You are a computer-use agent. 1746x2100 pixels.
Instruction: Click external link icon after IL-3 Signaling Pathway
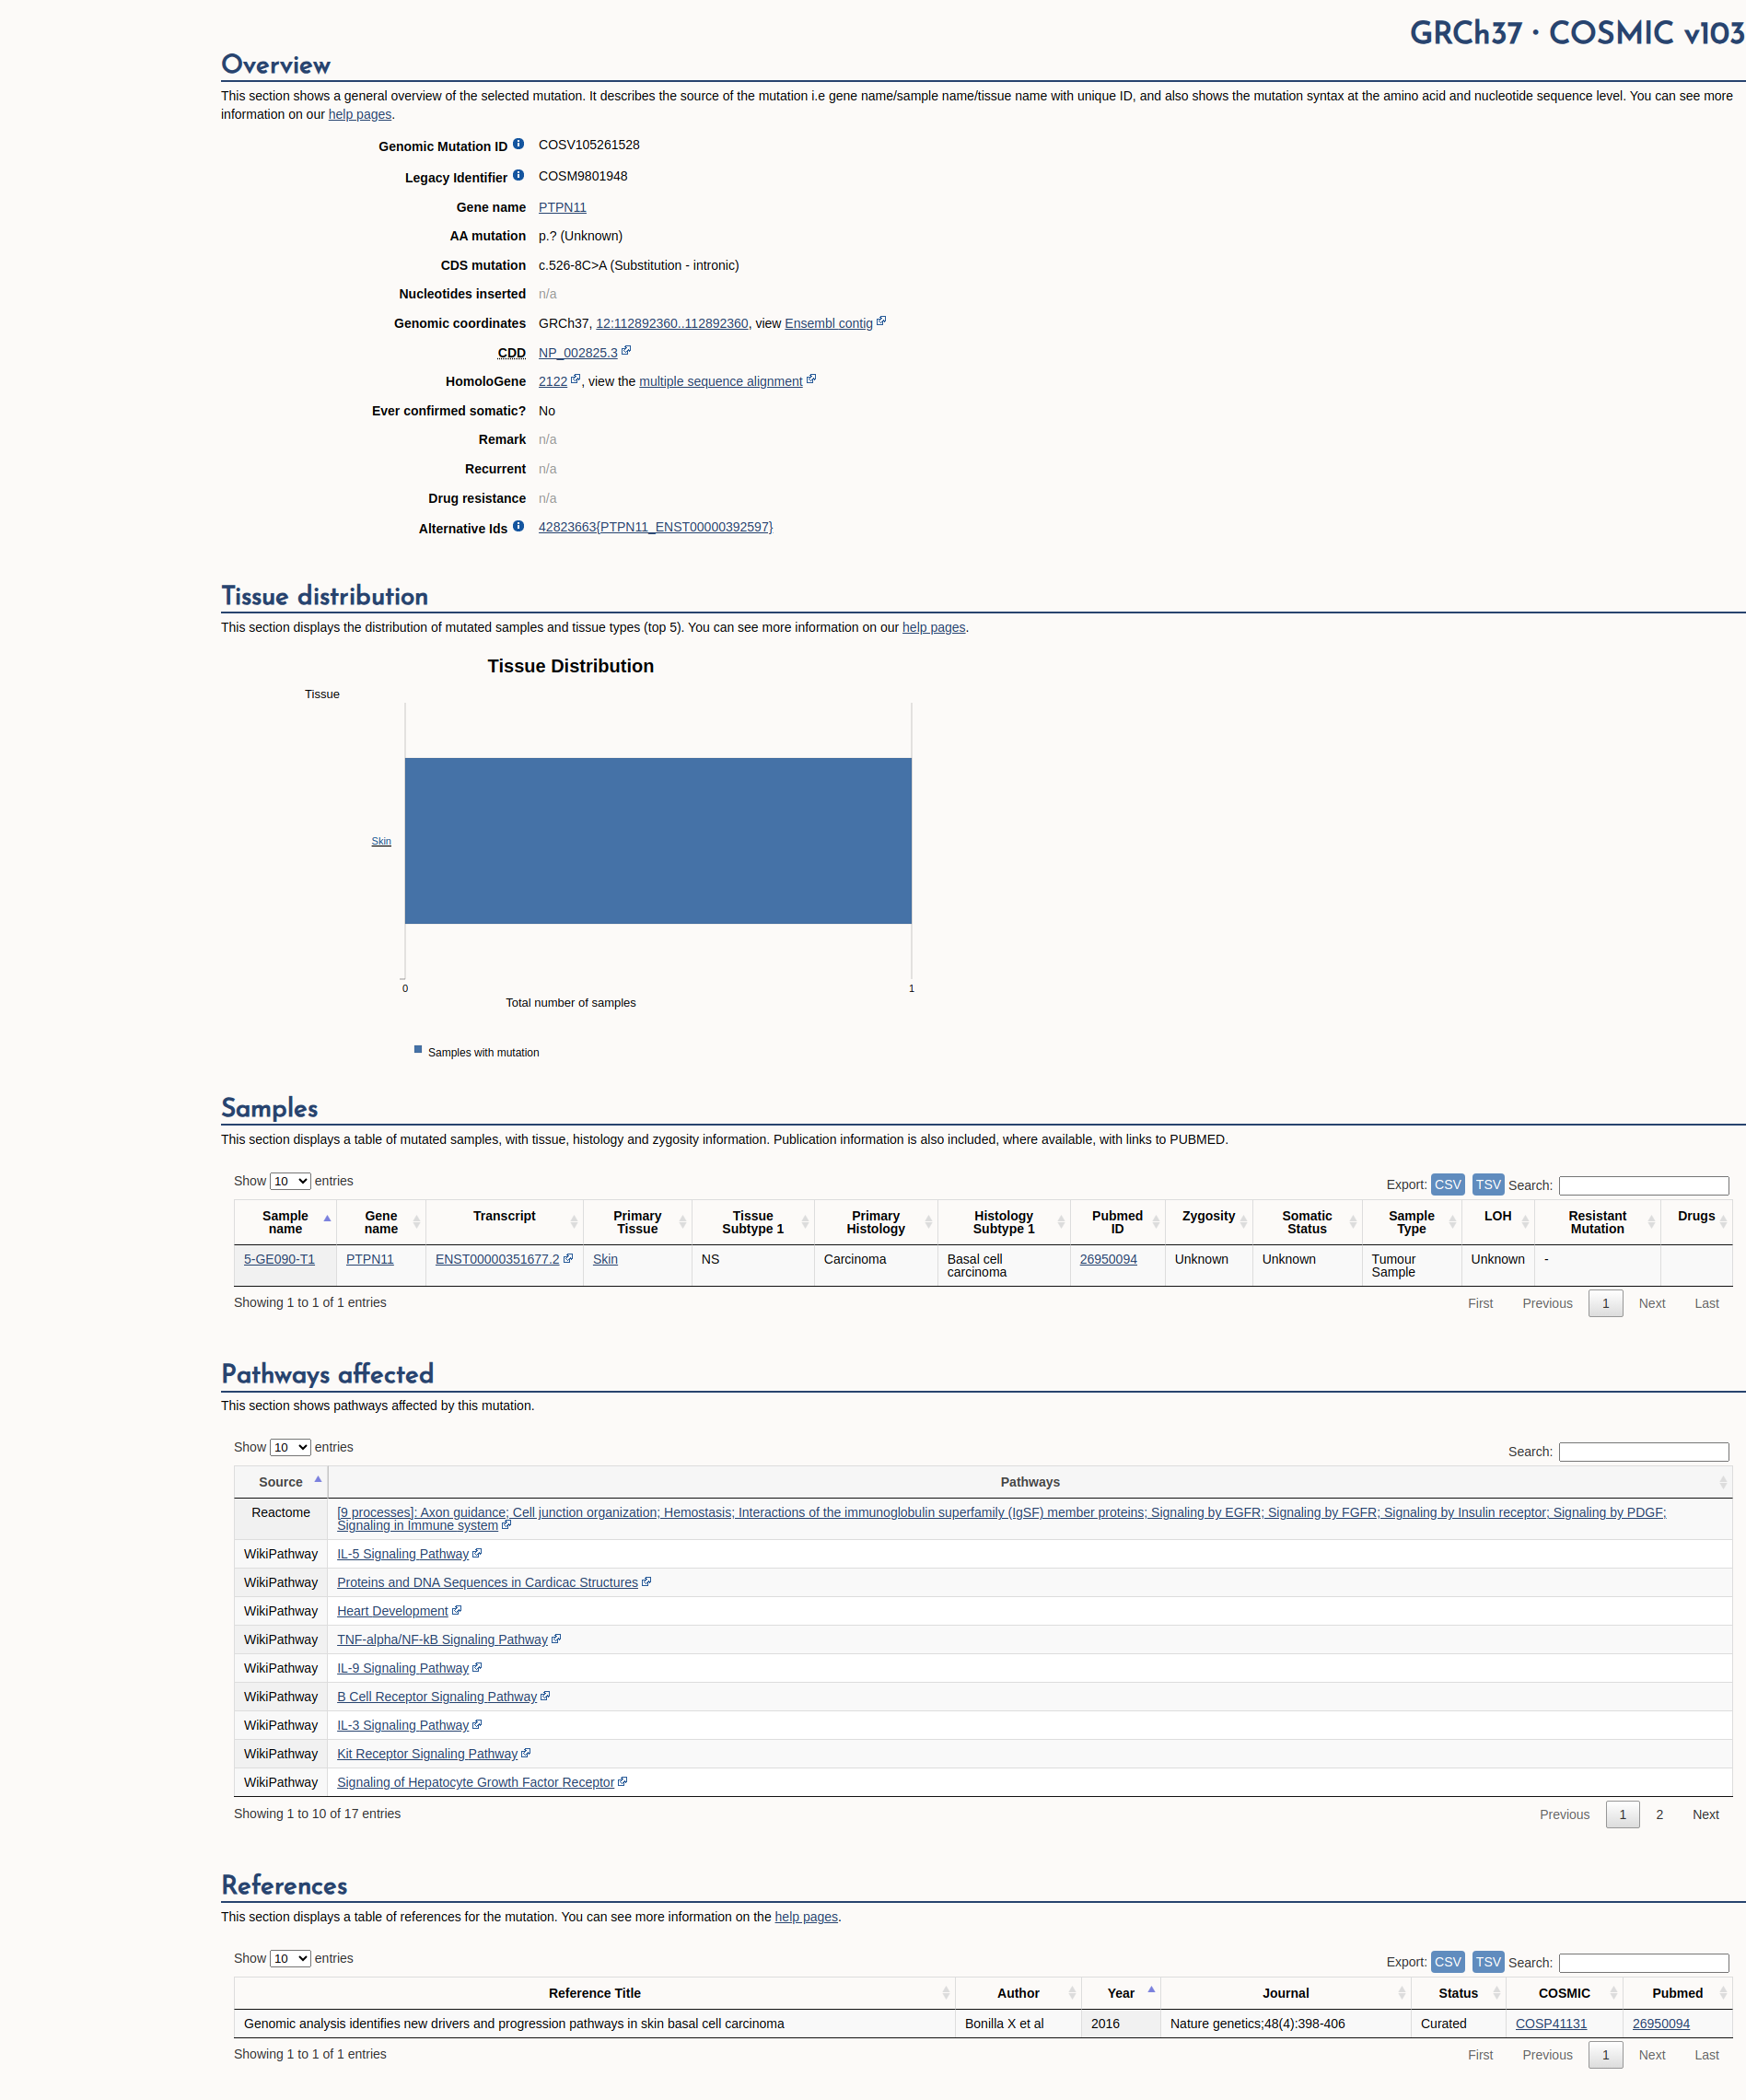[477, 1724]
